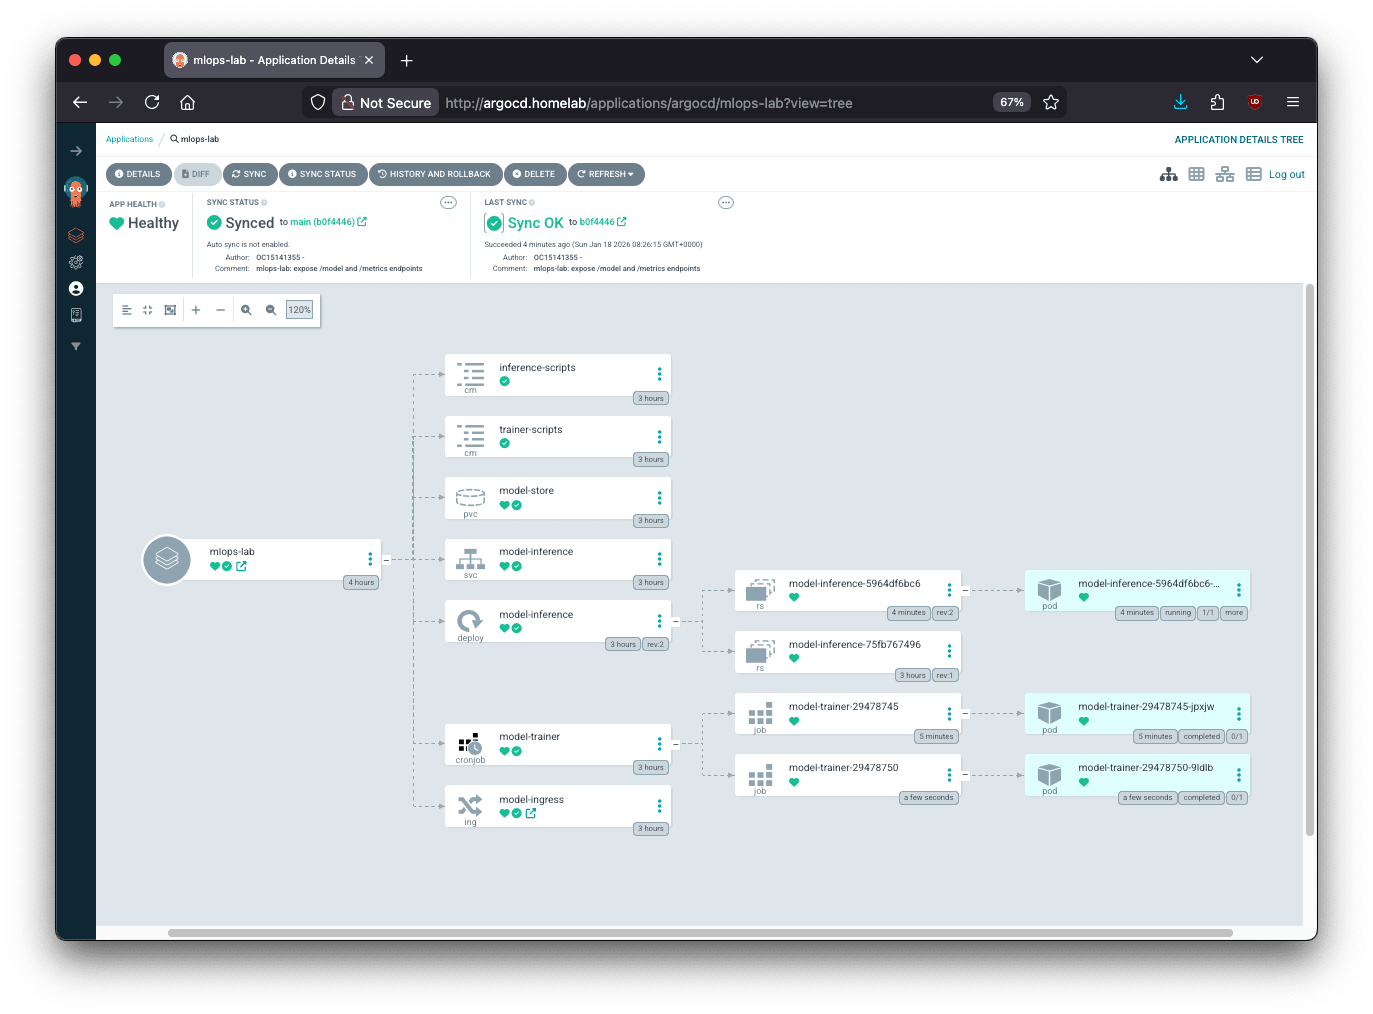Open the User profile icon in sidebar
This screenshot has height=1014, width=1373.
tap(76, 288)
